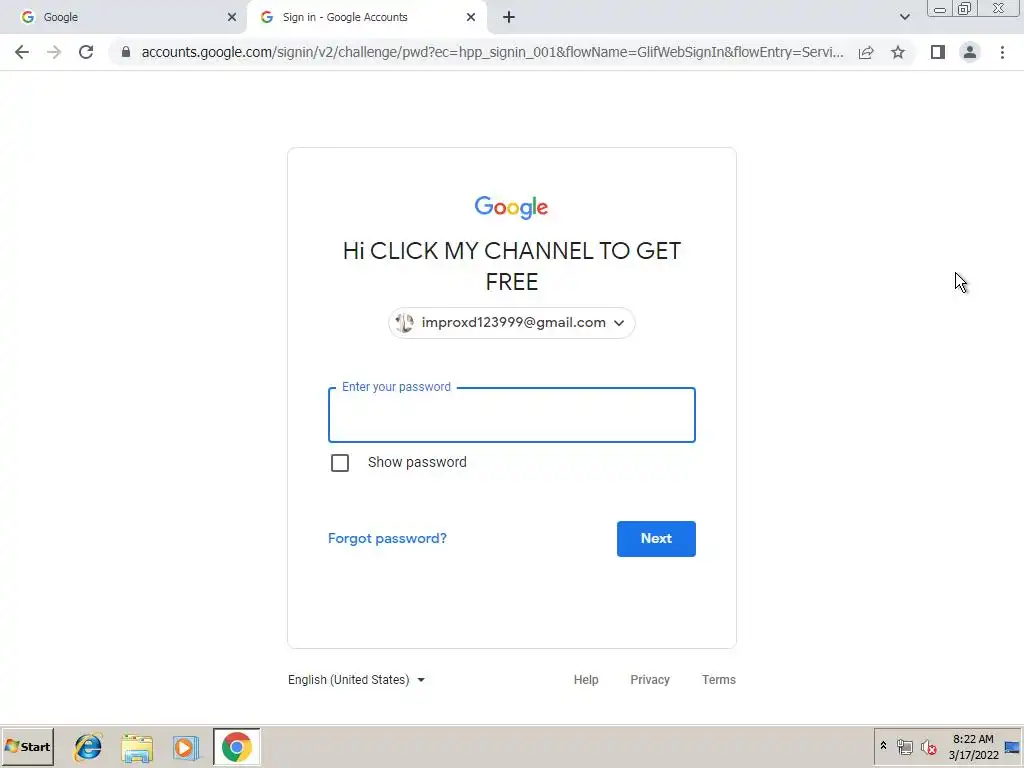Open a new browser tab
Screen dimensions: 1024x768
coord(509,17)
